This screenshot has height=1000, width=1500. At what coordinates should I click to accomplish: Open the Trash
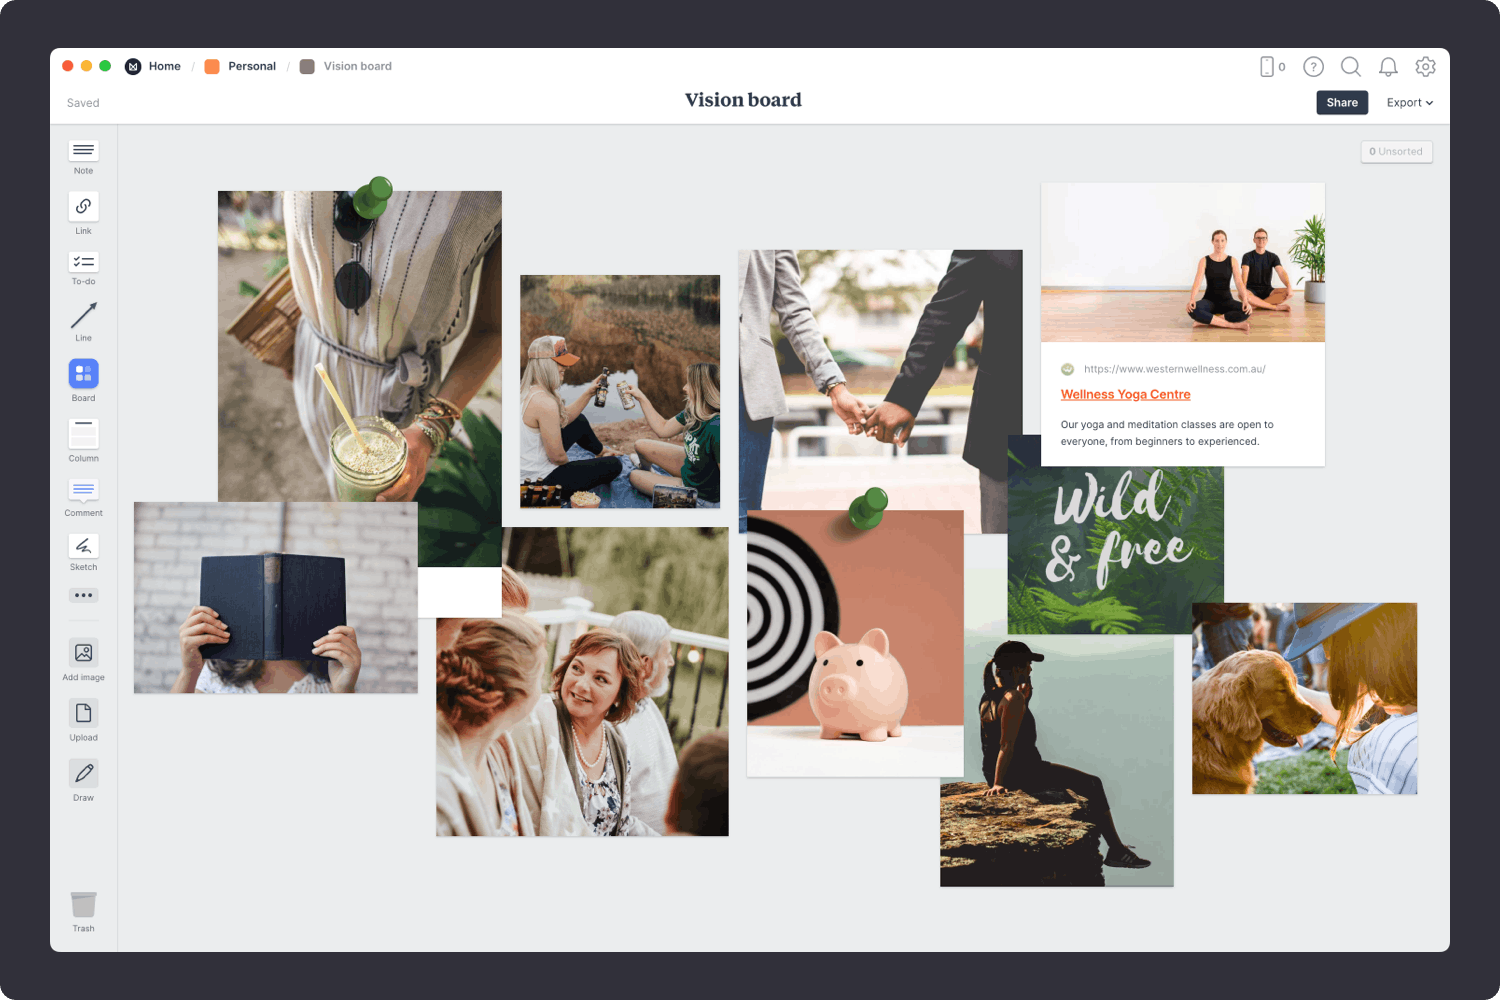[83, 905]
